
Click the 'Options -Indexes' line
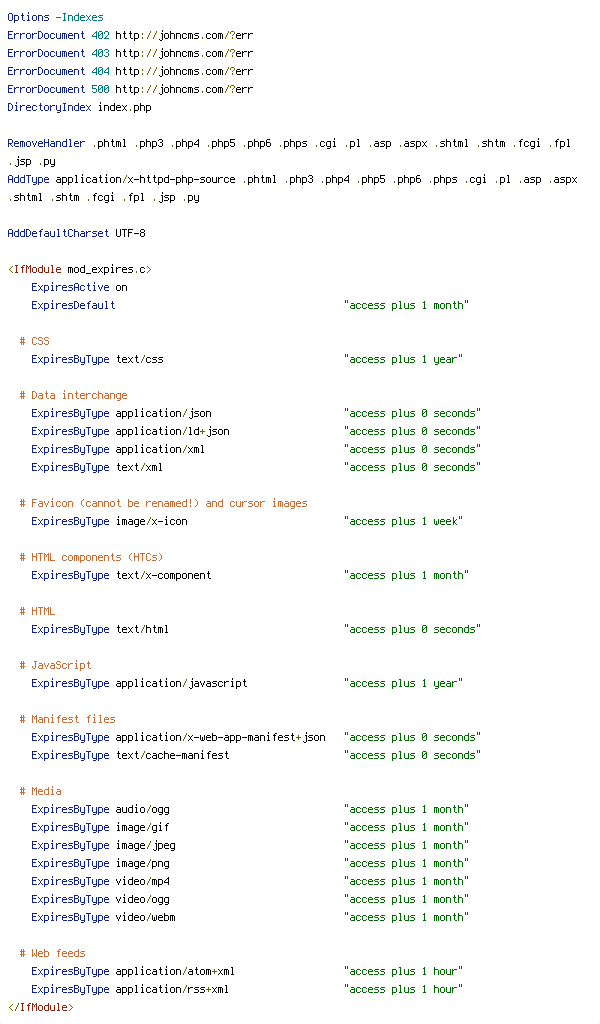55,18
